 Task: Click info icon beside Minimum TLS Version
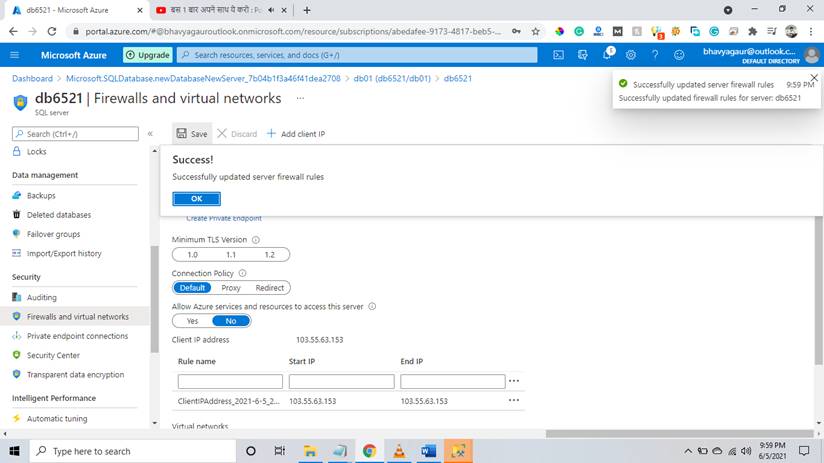(255, 240)
